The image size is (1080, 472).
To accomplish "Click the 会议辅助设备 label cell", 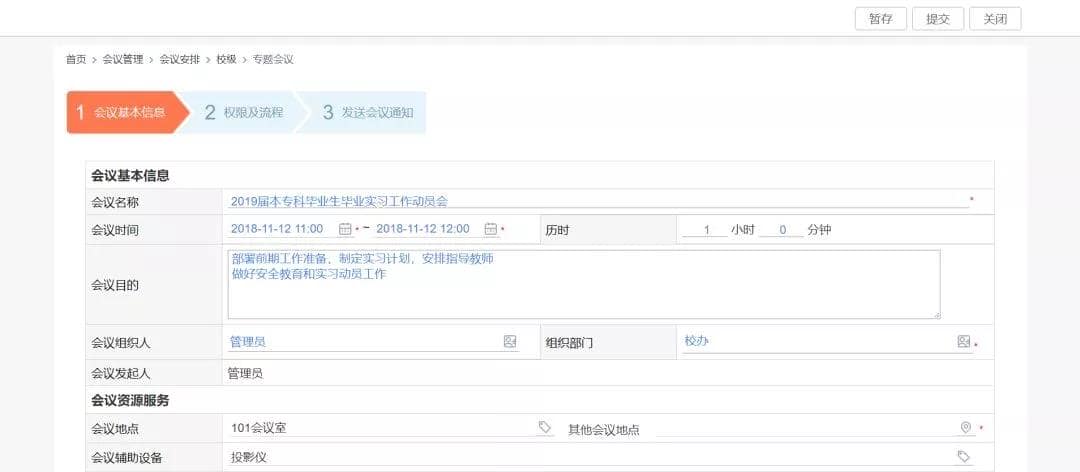I will click(154, 458).
